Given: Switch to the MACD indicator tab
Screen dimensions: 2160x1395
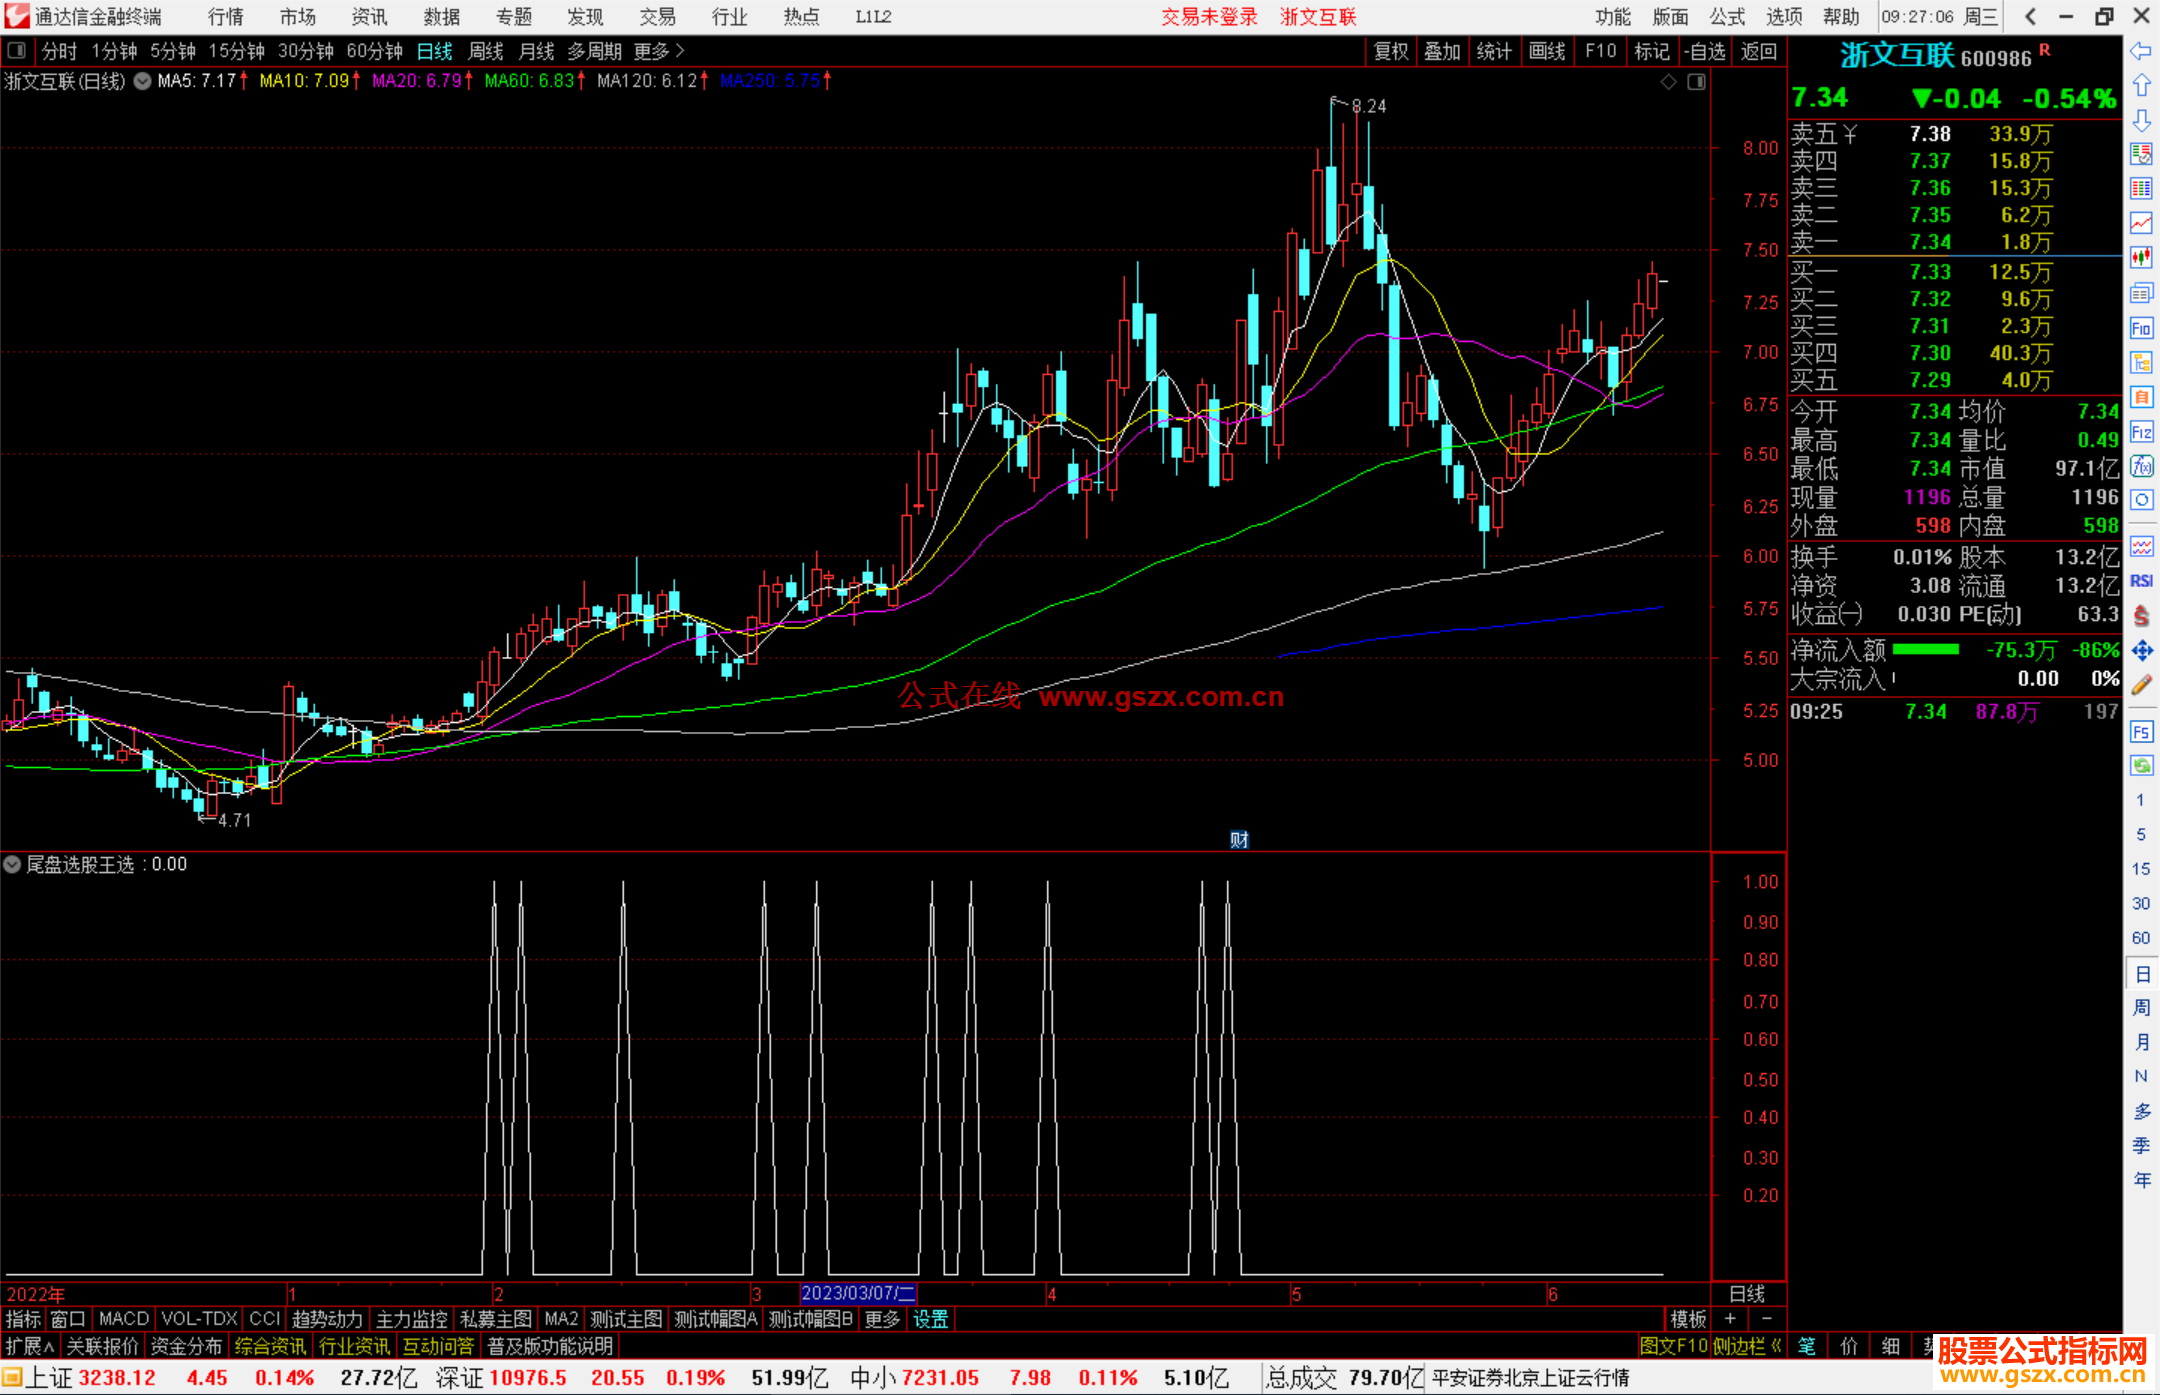Looking at the screenshot, I should 123,1319.
